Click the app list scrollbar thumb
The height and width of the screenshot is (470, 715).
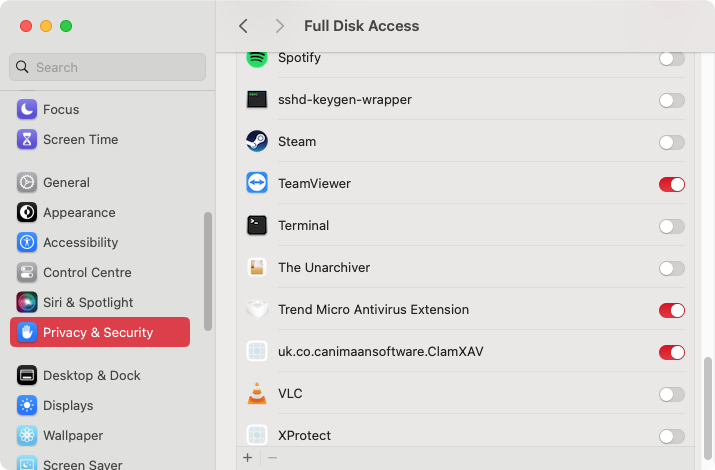point(707,408)
